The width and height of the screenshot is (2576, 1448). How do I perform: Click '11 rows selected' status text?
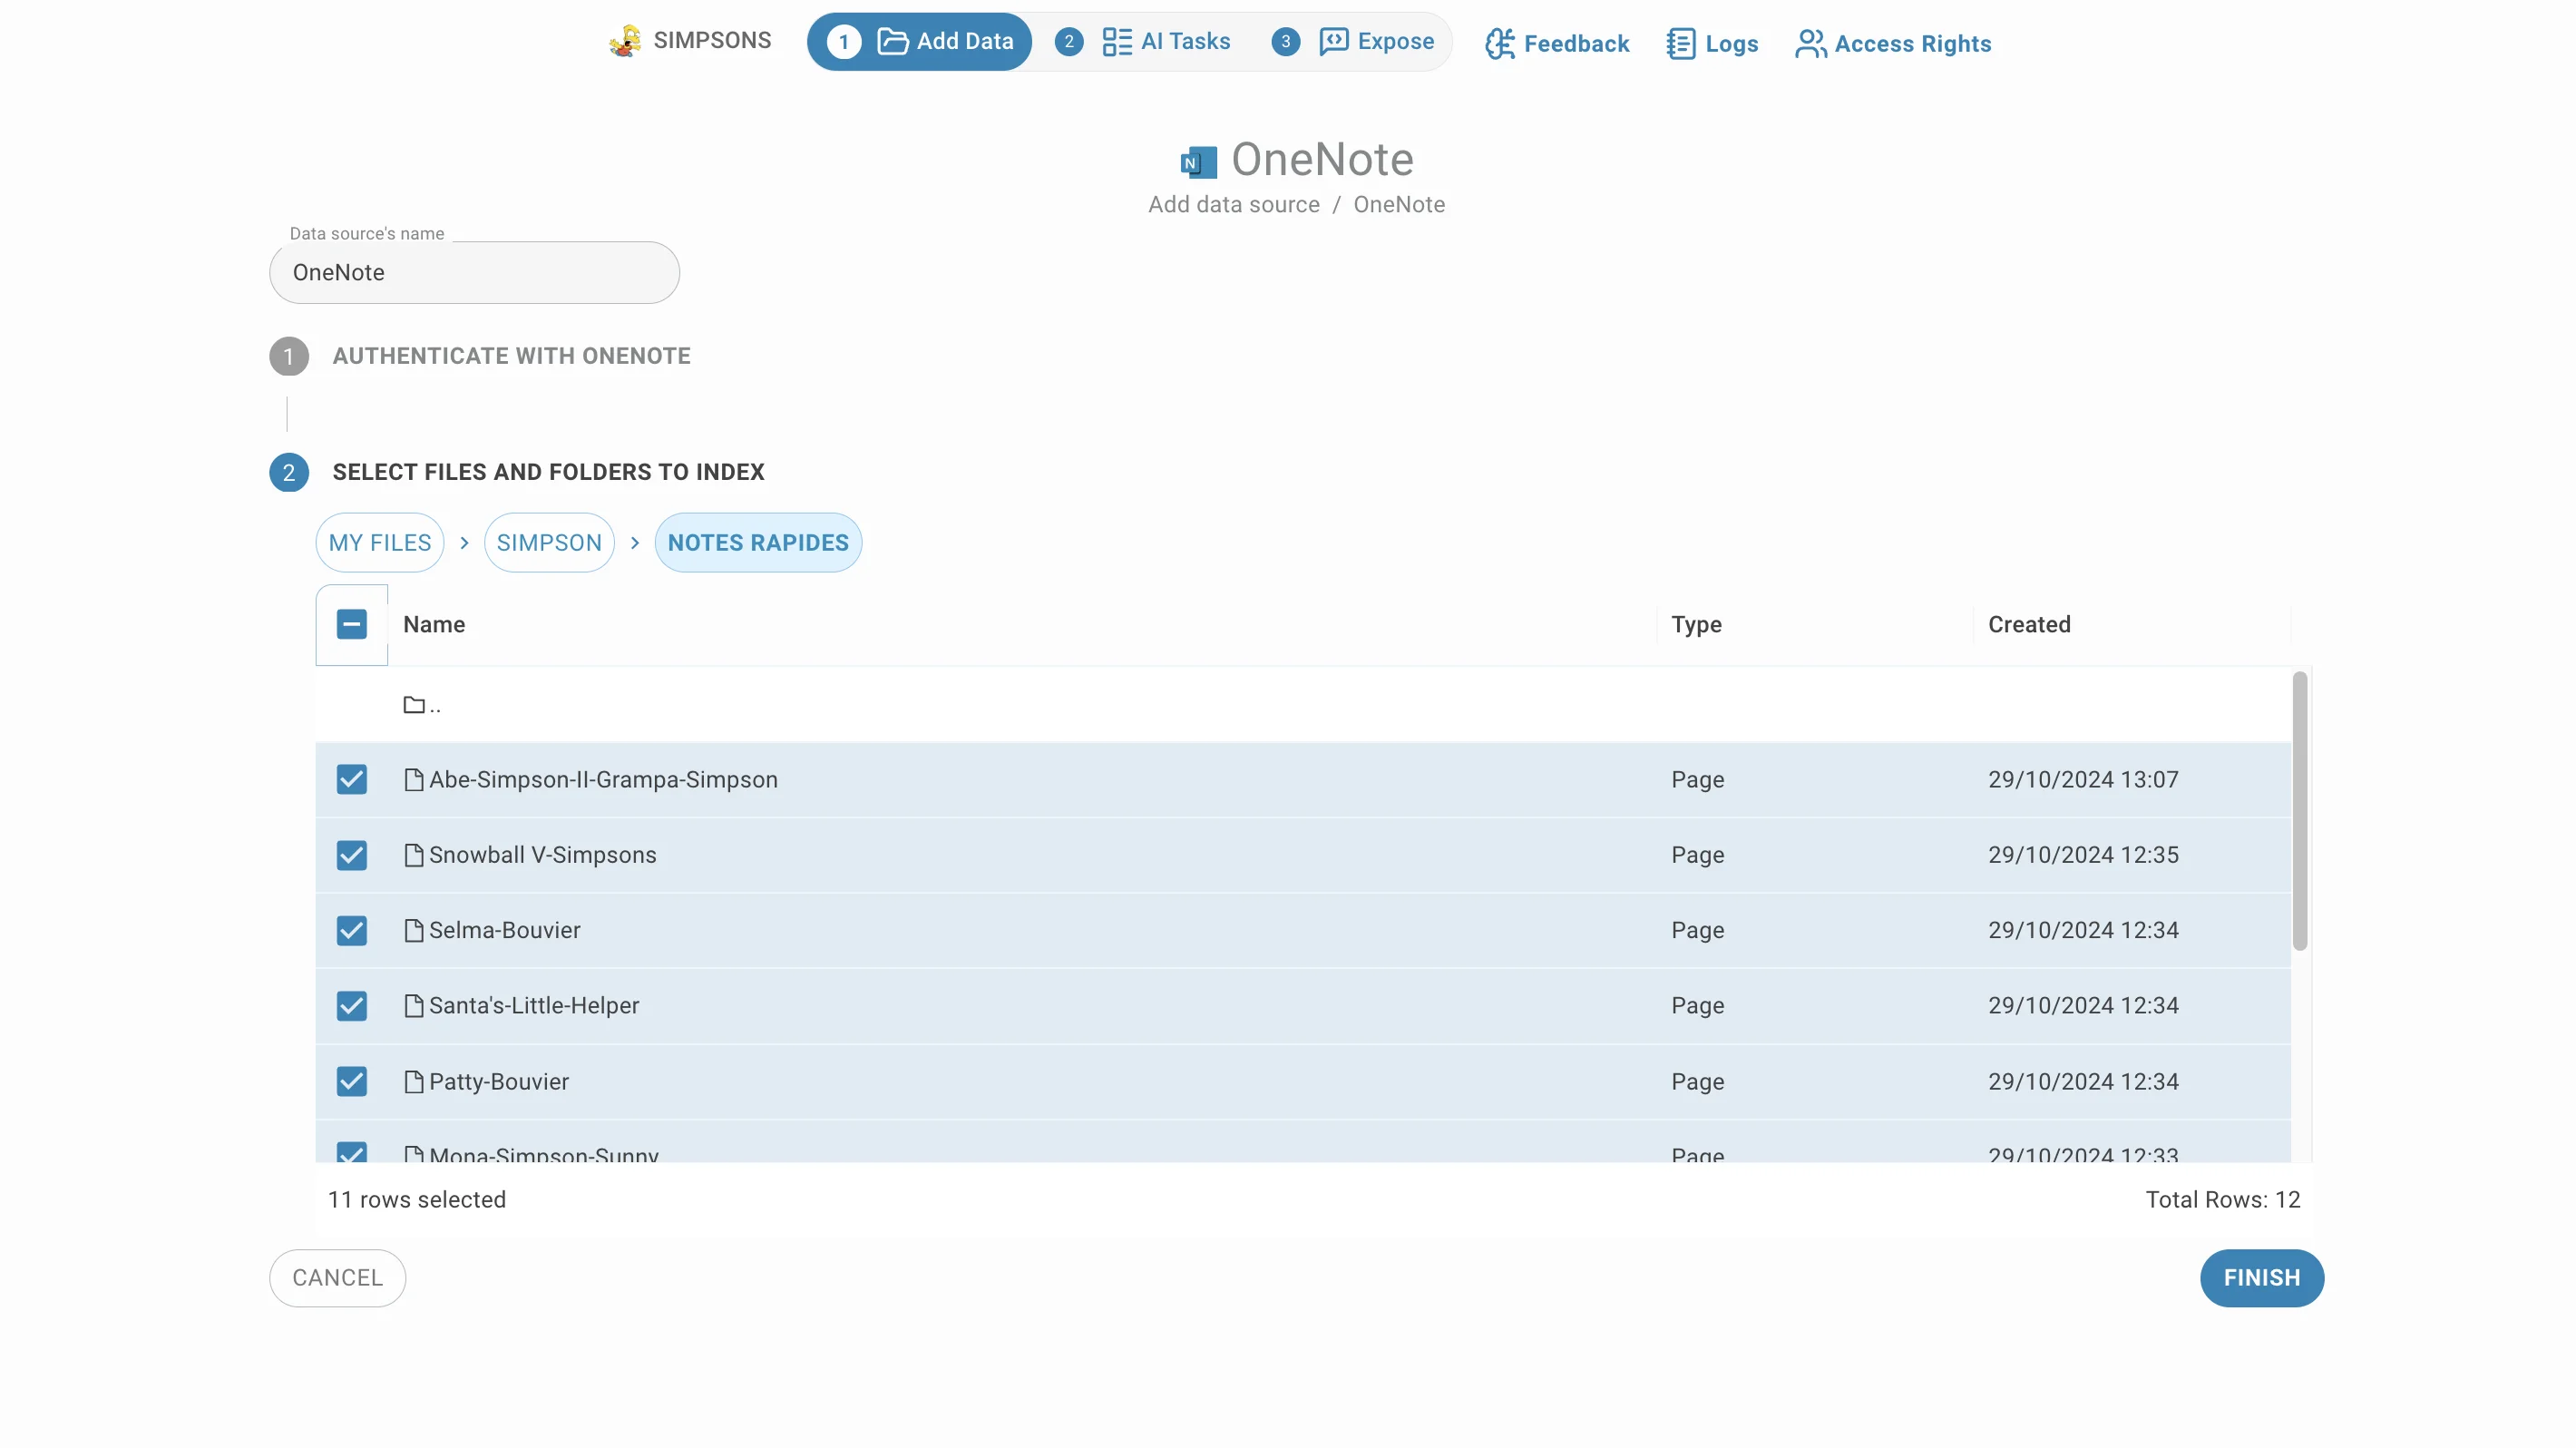tap(417, 1200)
